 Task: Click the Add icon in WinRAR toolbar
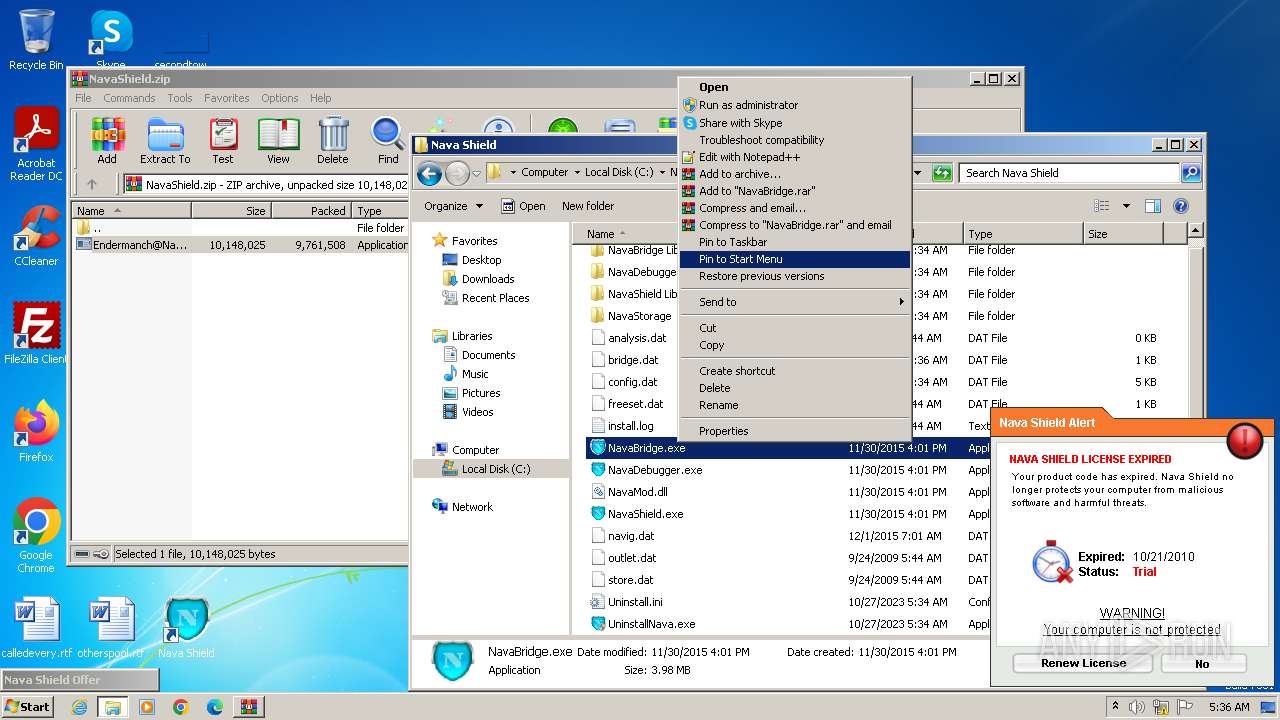pyautogui.click(x=107, y=135)
